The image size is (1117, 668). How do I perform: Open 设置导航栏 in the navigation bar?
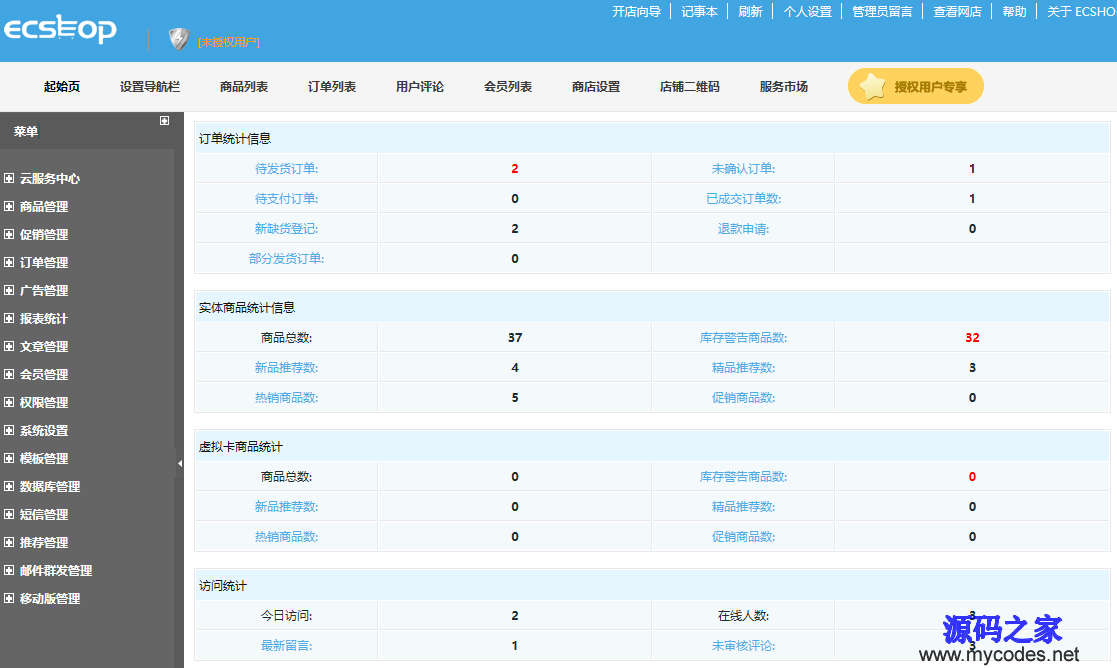click(x=150, y=86)
